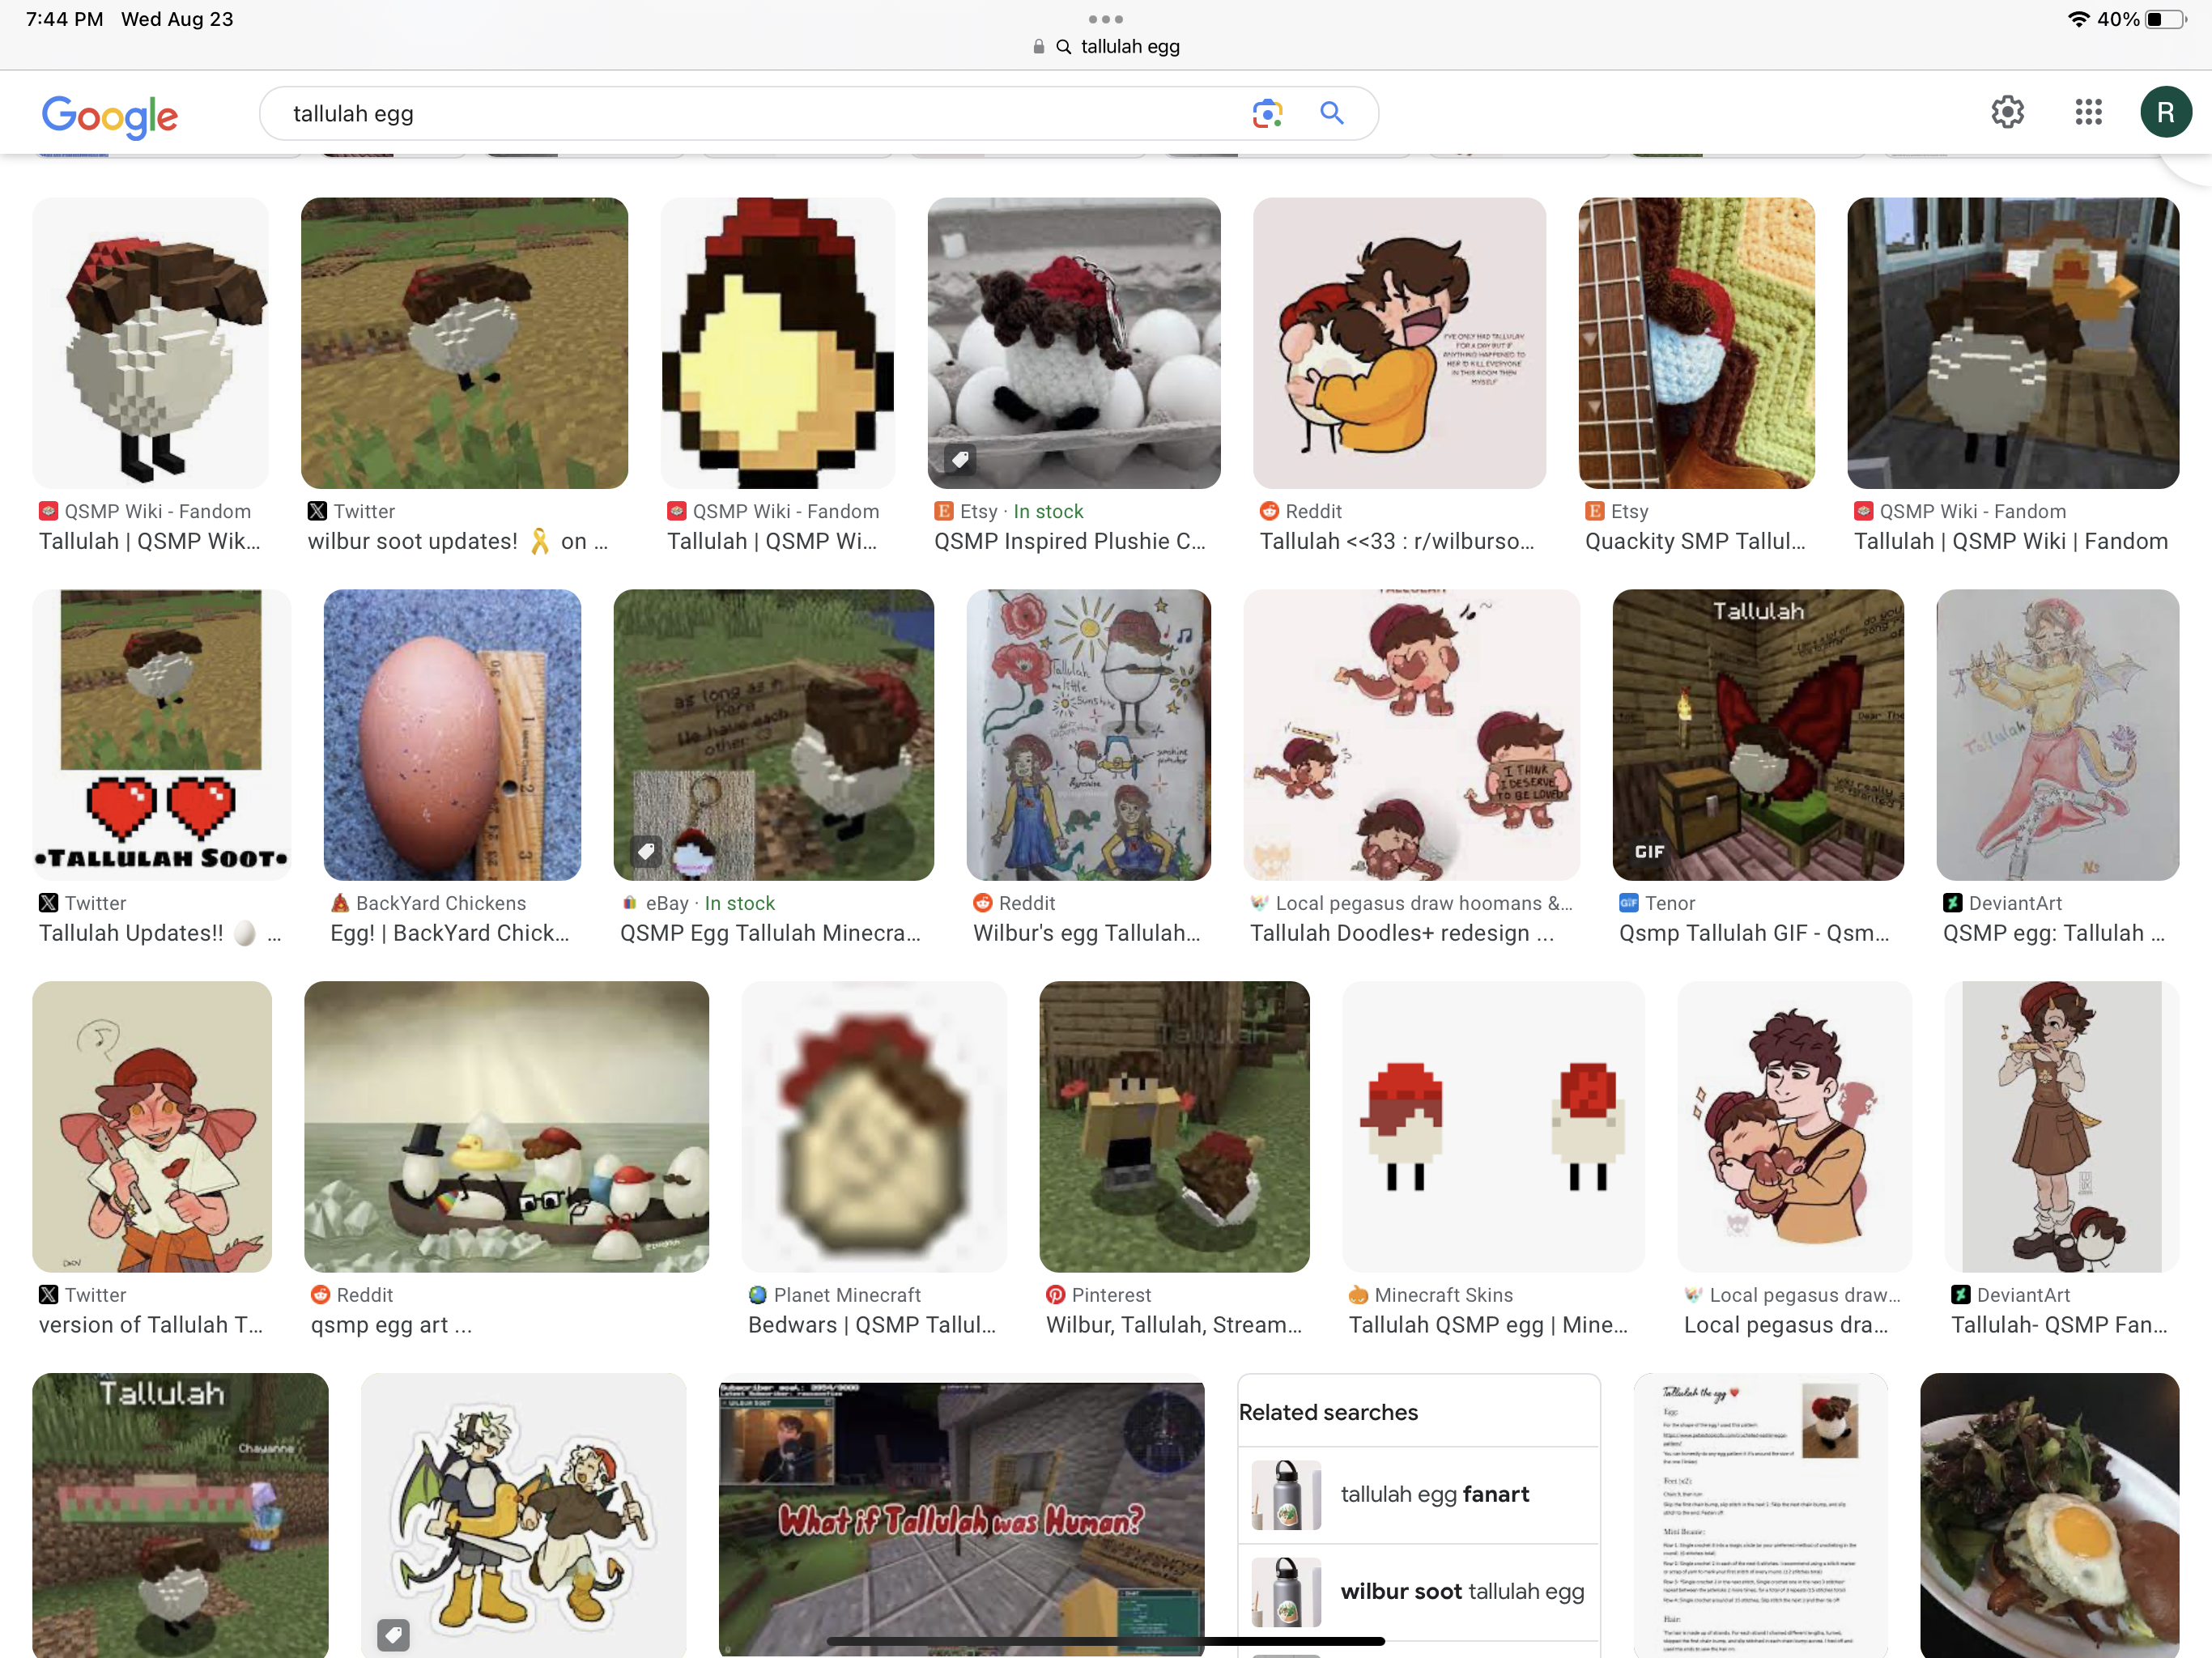Open Tallulah the egg crochet pattern image

point(1760,1515)
